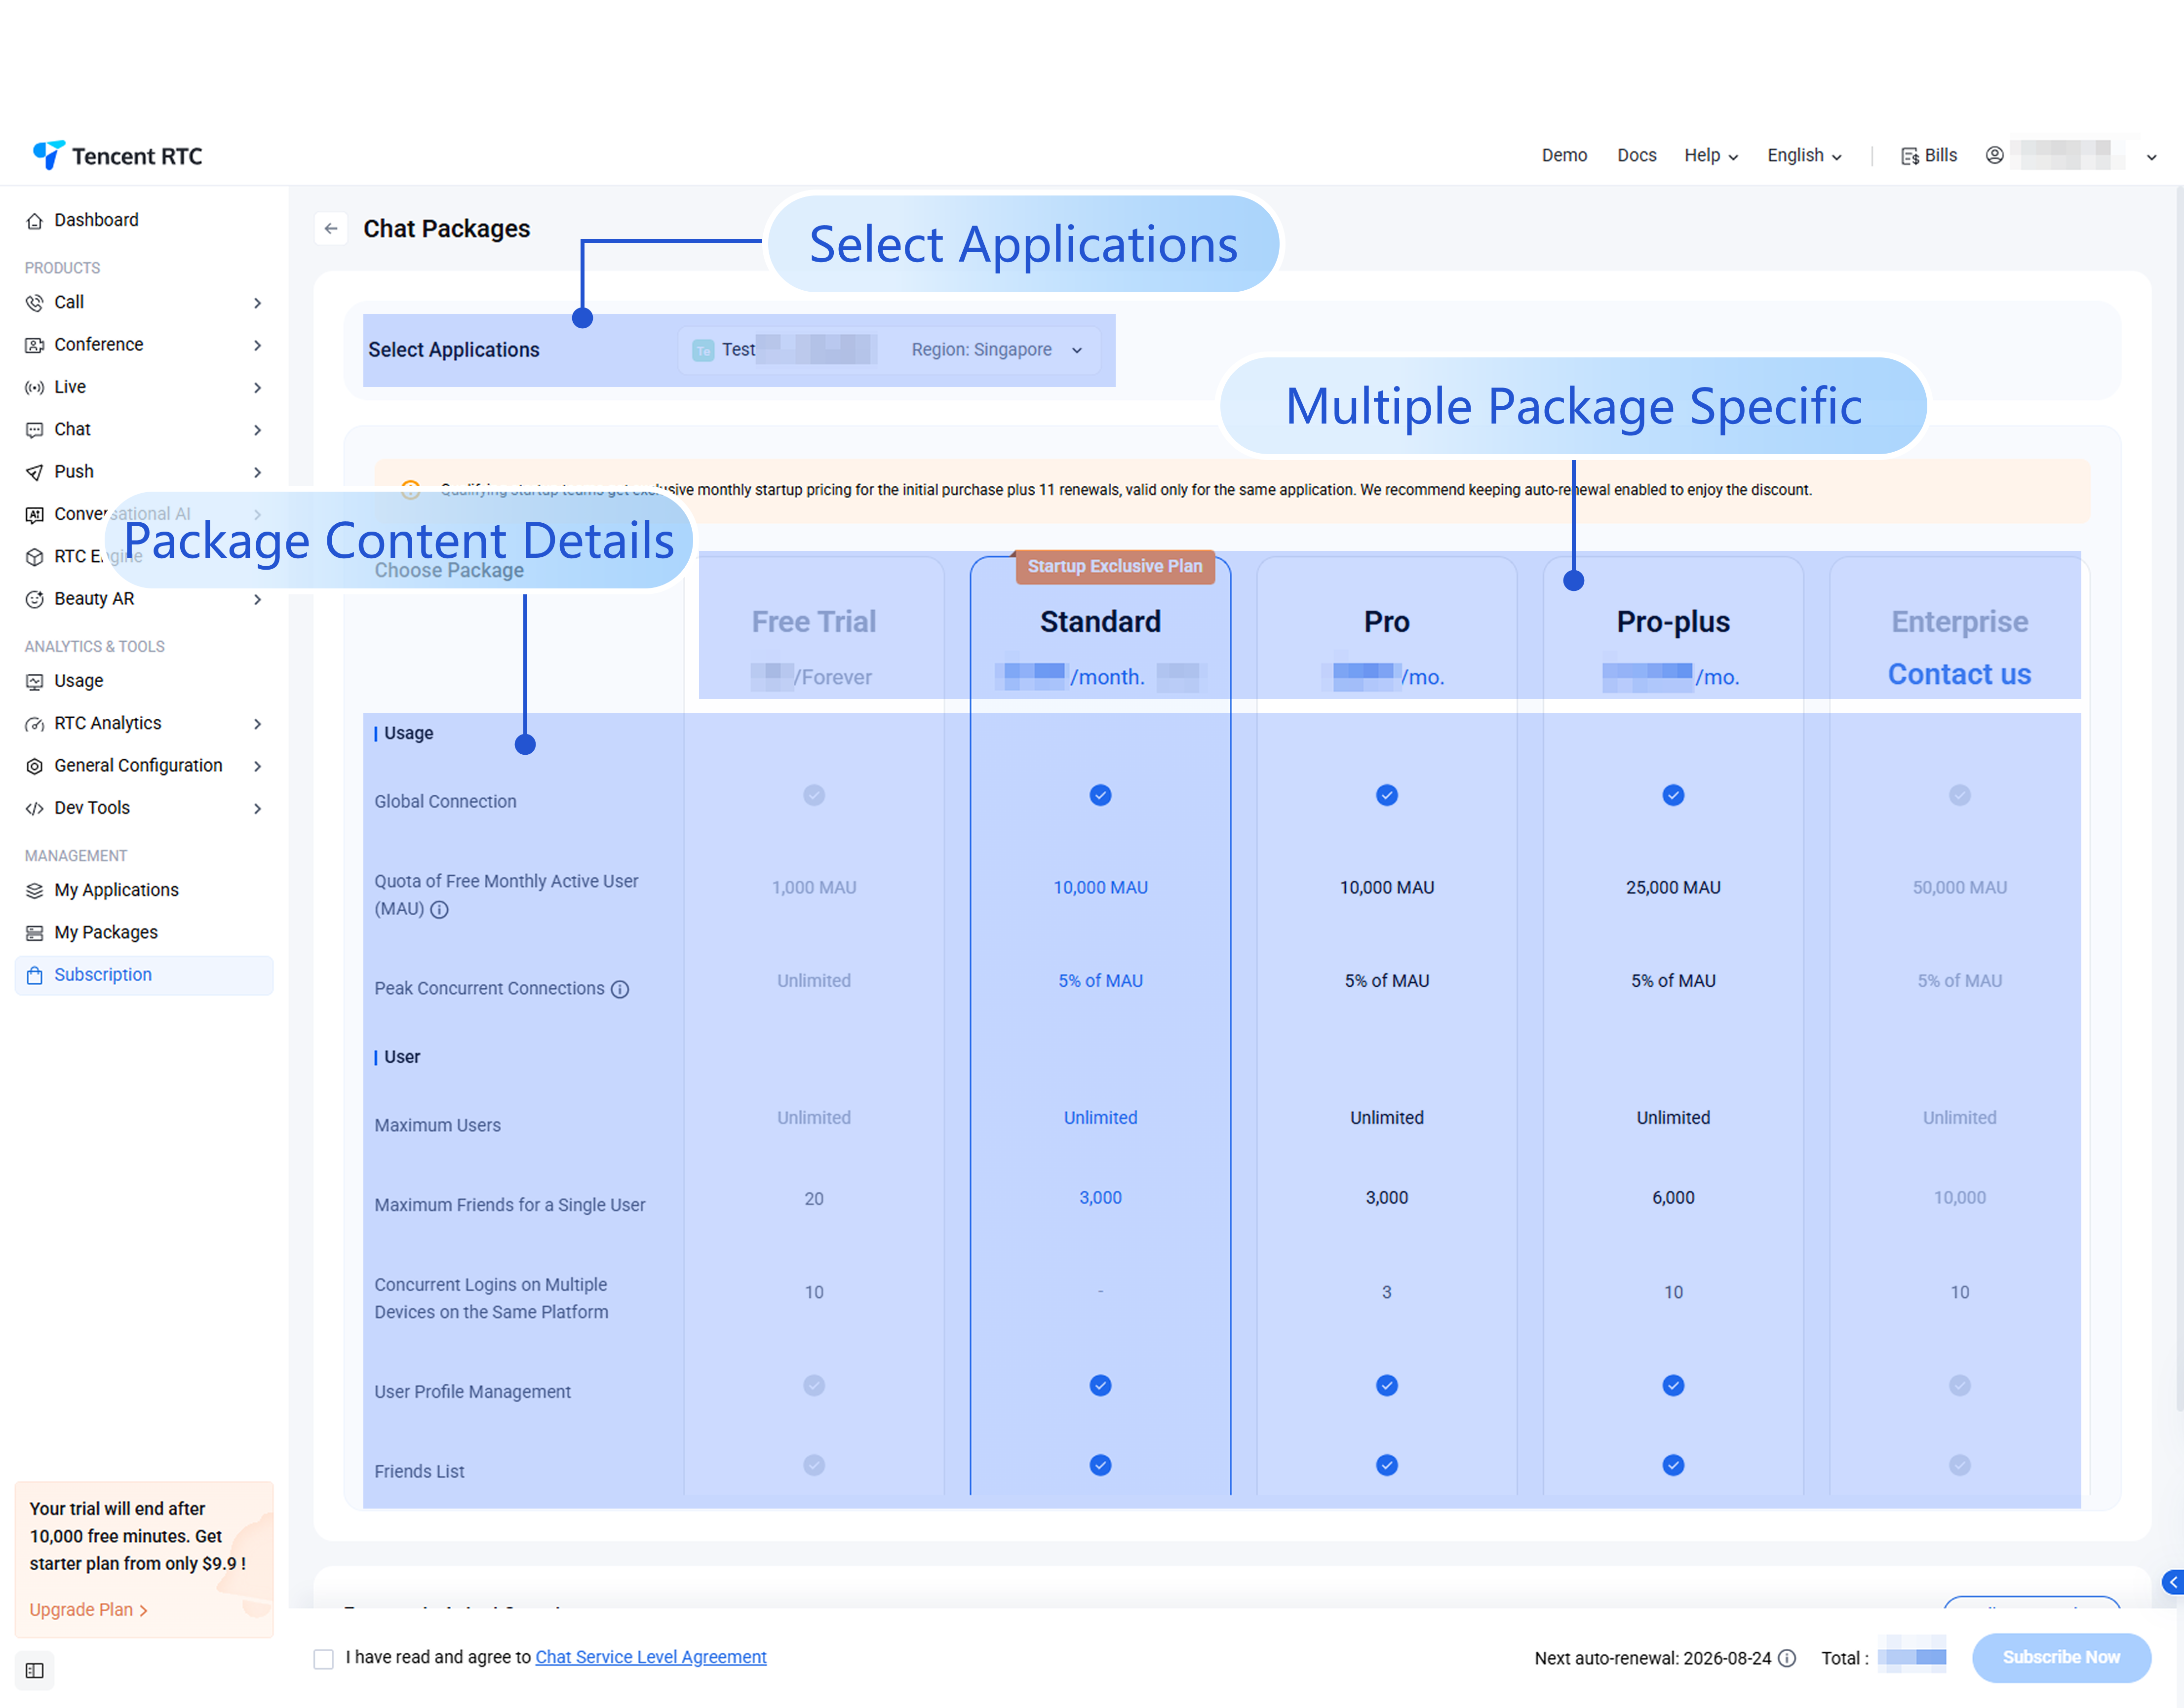The width and height of the screenshot is (2184, 1708).
Task: Click the Chat bubble icon in sidebar
Action: pyautogui.click(x=35, y=430)
